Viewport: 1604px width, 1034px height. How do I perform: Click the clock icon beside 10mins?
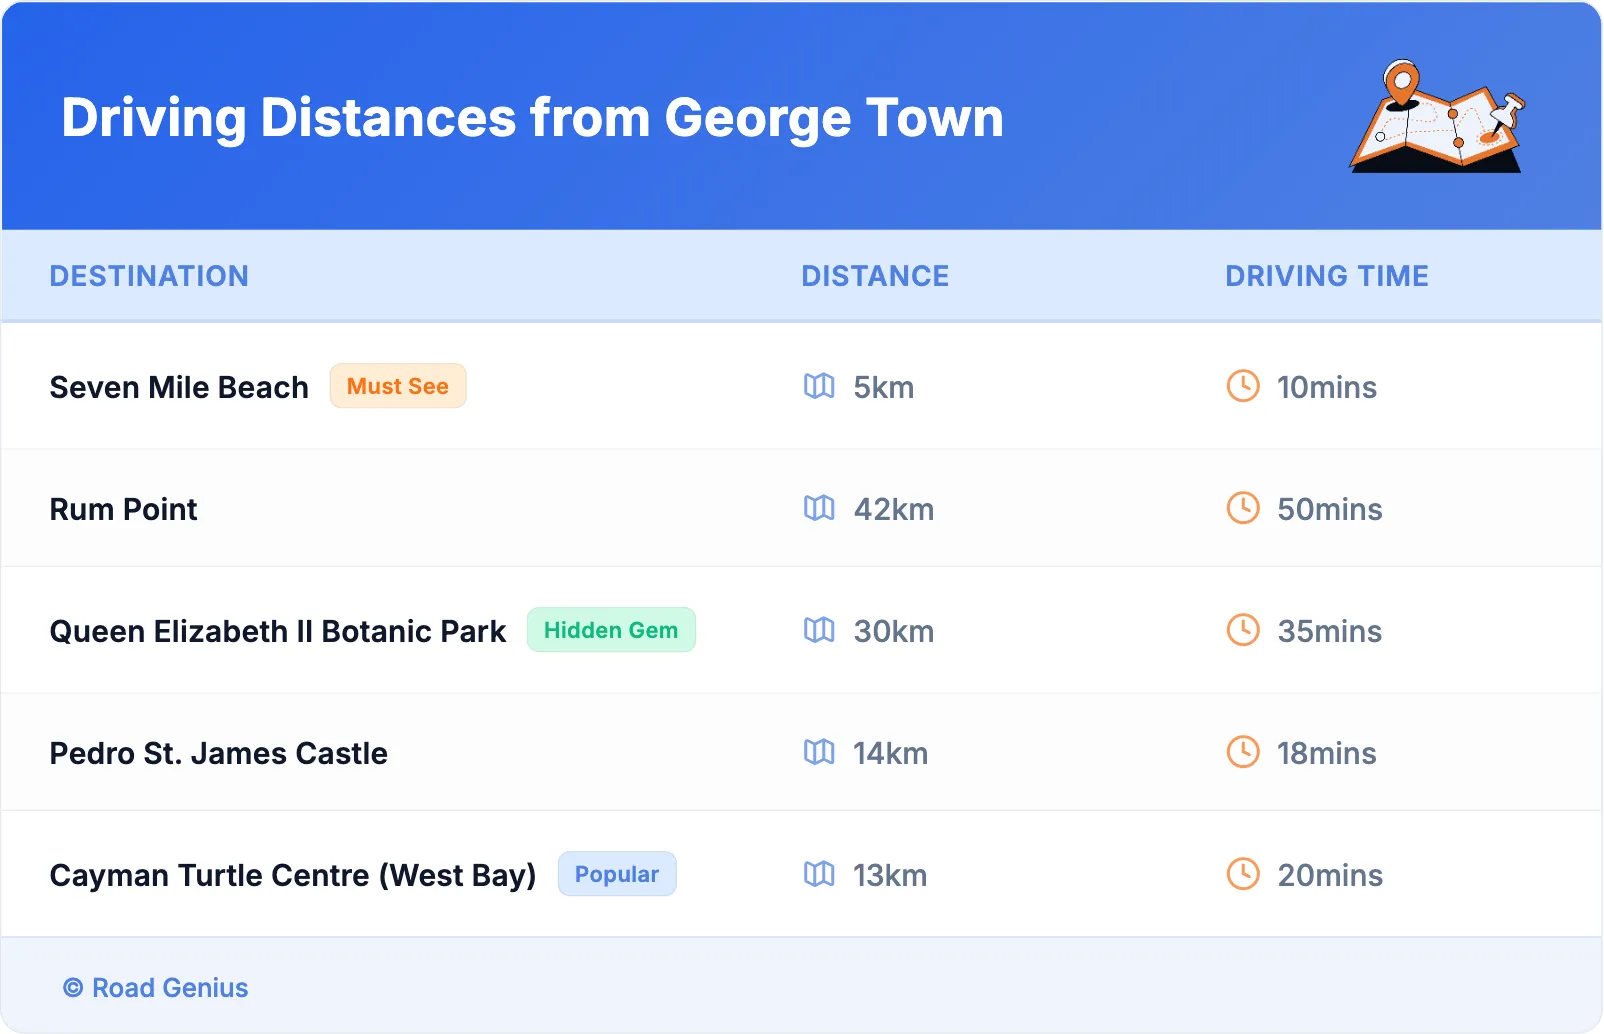tap(1243, 386)
